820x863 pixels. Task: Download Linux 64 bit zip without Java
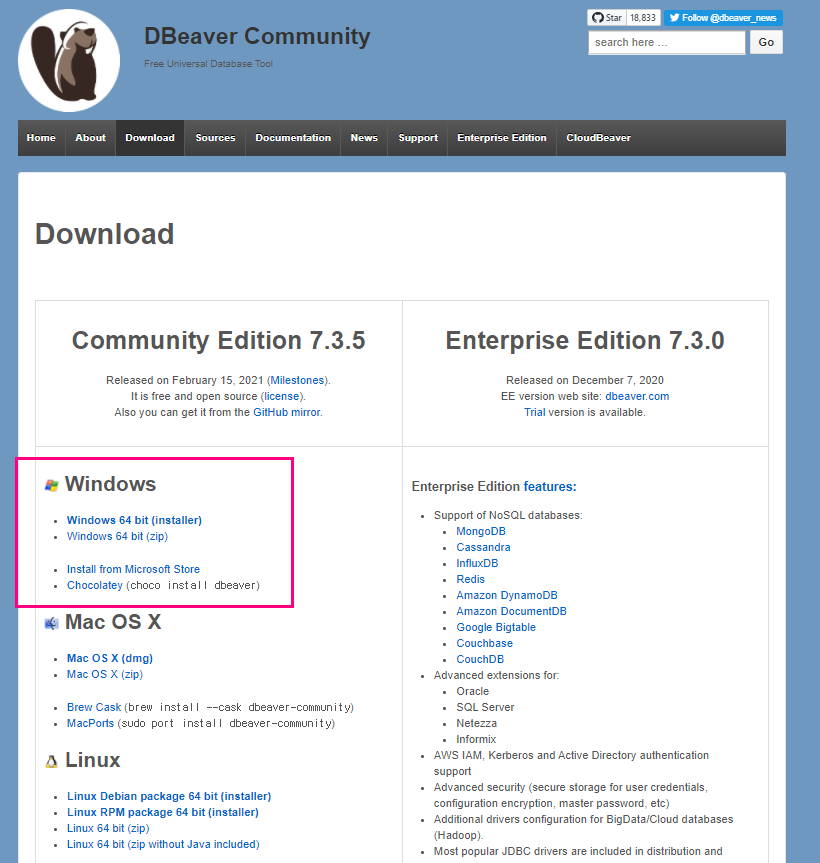(x=163, y=844)
